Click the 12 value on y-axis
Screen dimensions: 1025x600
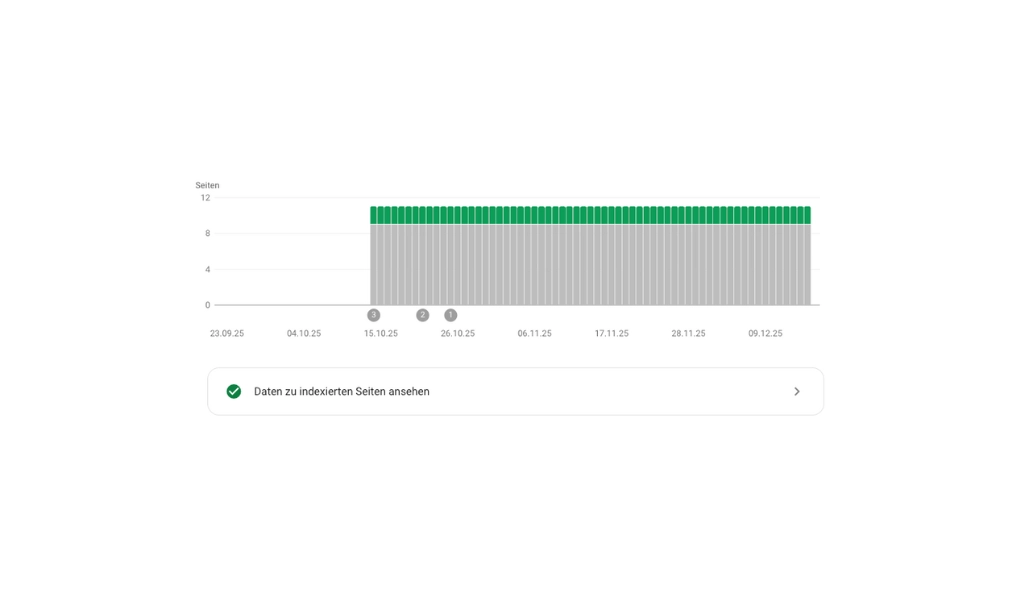pos(205,198)
